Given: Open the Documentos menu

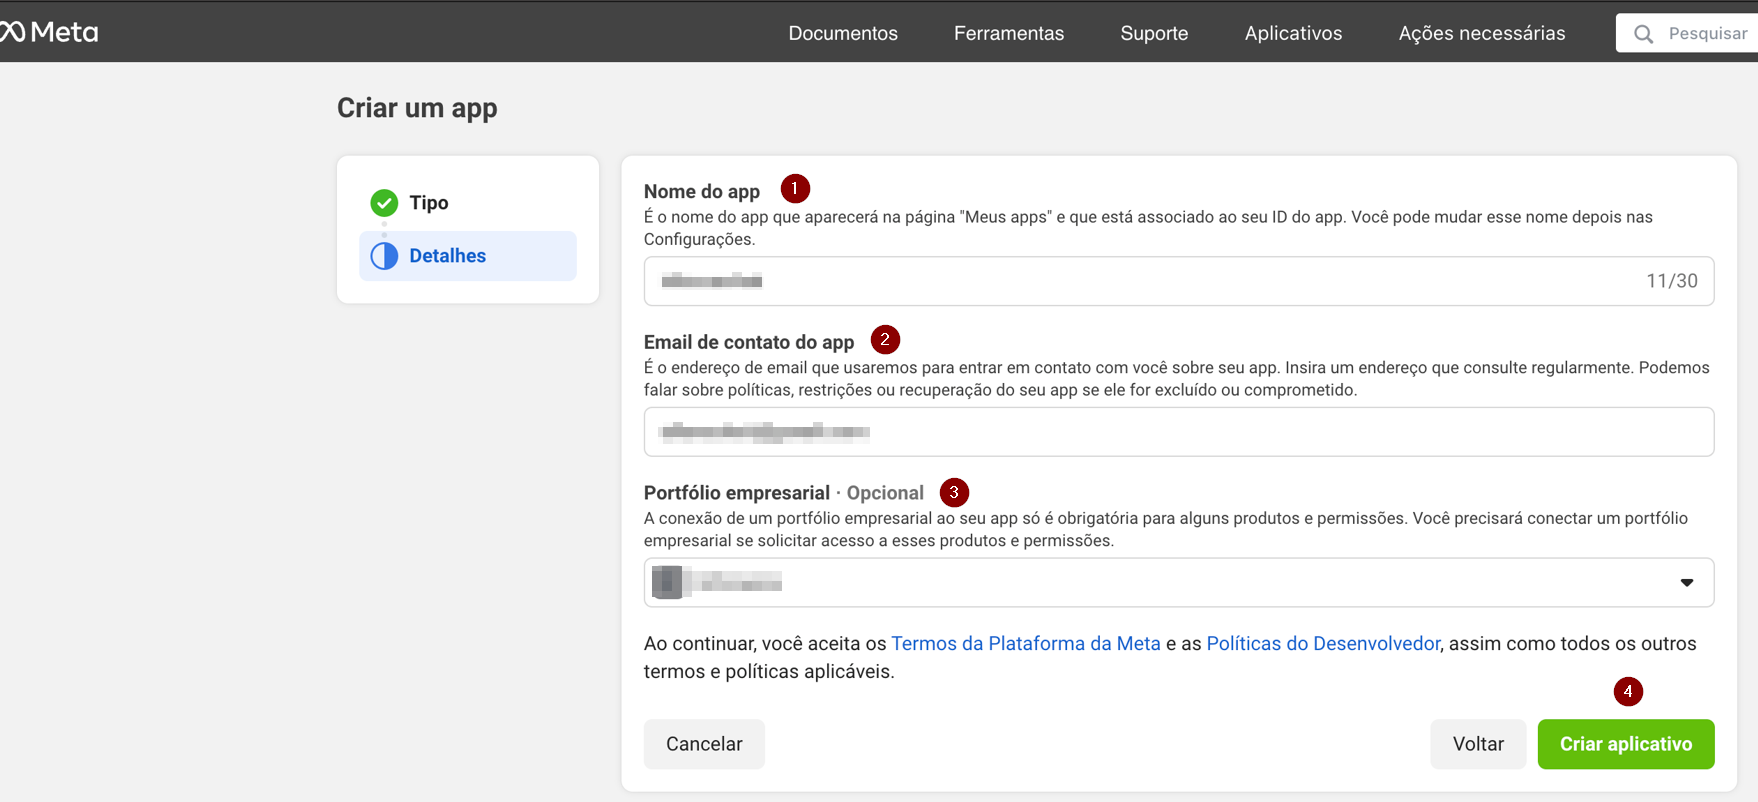Looking at the screenshot, I should click(x=843, y=33).
